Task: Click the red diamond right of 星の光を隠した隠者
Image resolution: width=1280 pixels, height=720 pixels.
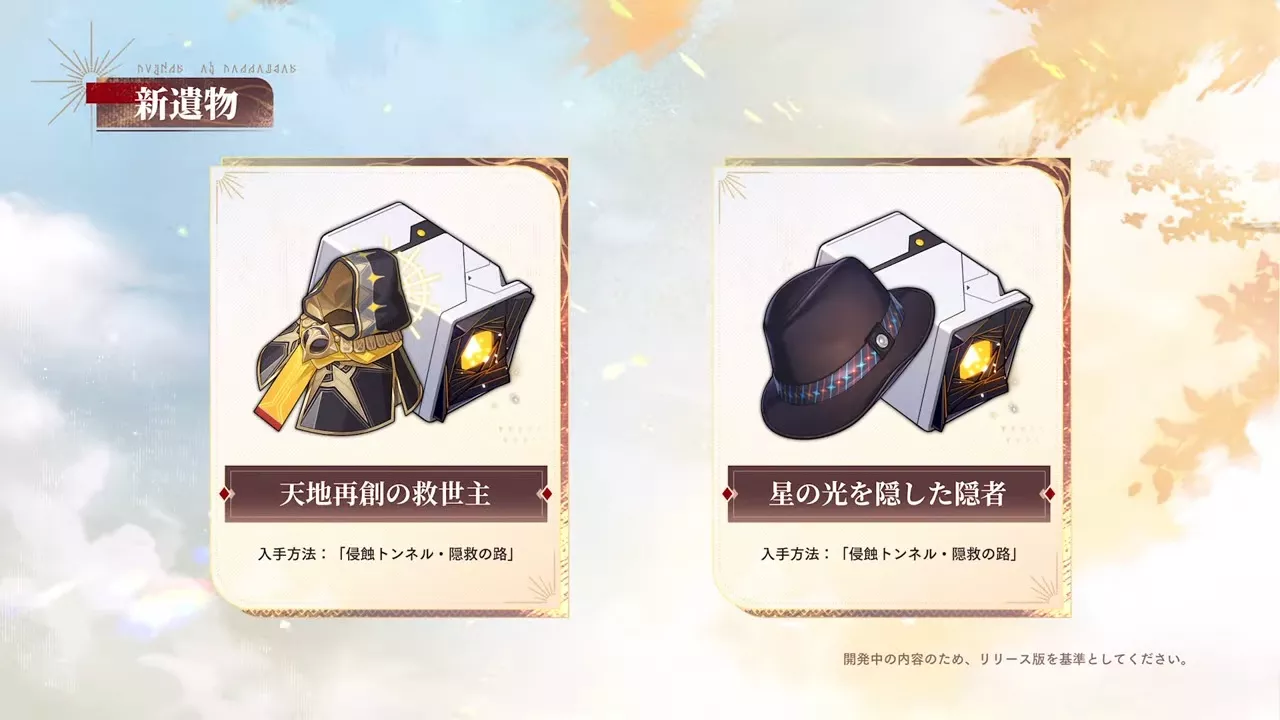Action: pos(1049,494)
